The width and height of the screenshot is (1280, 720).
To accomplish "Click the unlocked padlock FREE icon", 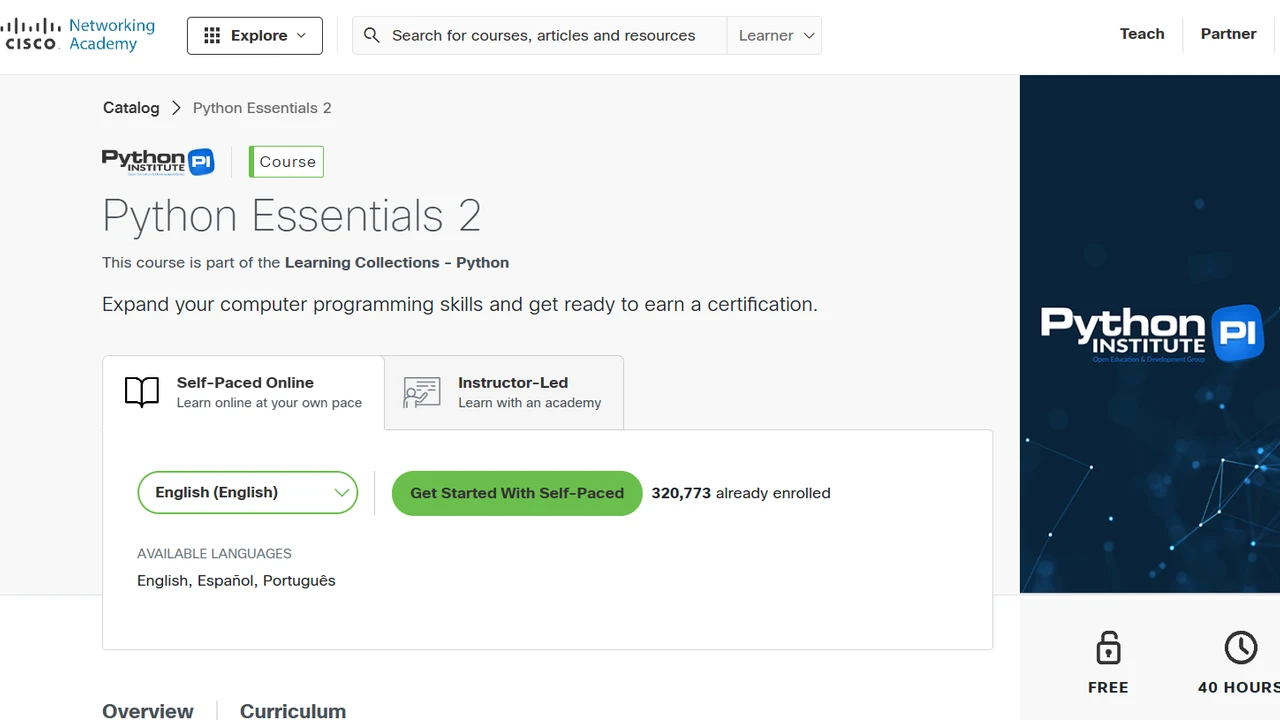I will (x=1108, y=648).
